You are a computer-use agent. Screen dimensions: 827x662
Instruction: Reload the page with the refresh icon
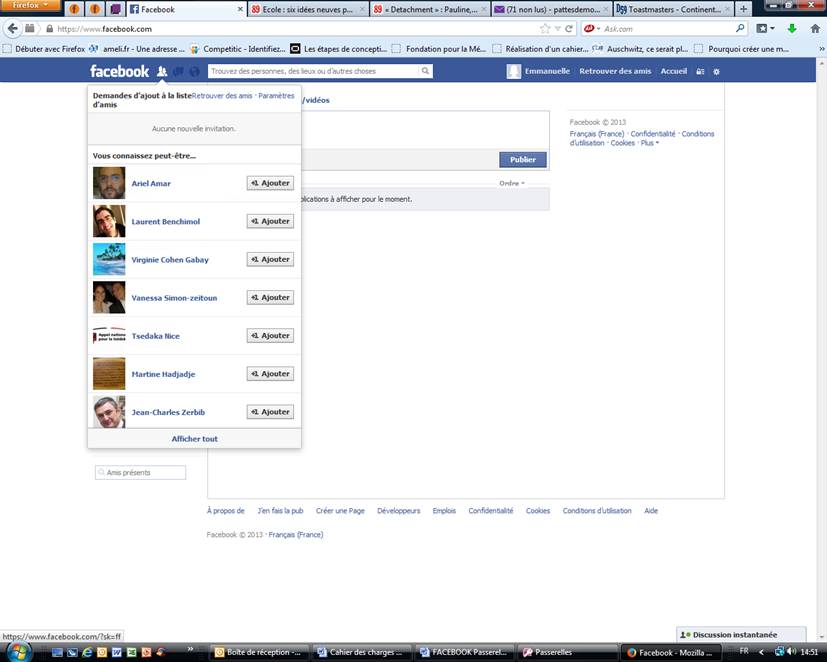tap(569, 28)
